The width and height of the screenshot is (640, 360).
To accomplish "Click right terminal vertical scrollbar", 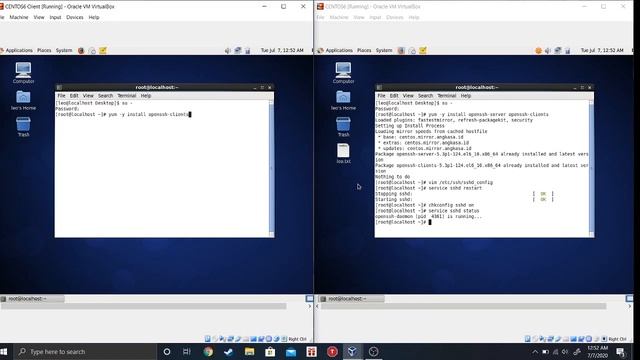I will coord(591,168).
